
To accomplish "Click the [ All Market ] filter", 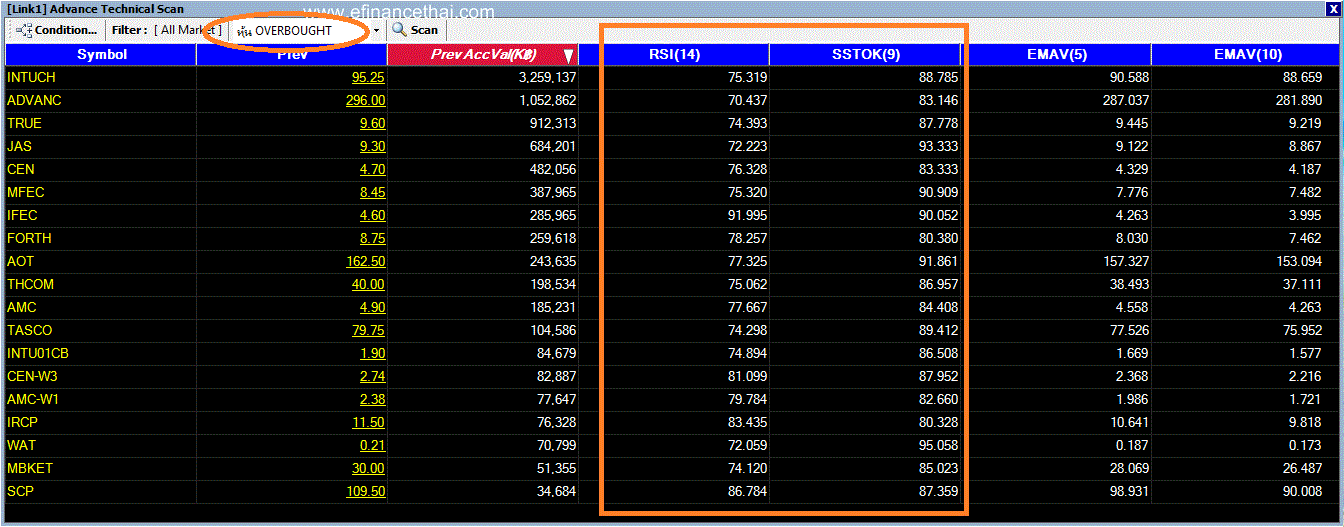I will point(187,30).
